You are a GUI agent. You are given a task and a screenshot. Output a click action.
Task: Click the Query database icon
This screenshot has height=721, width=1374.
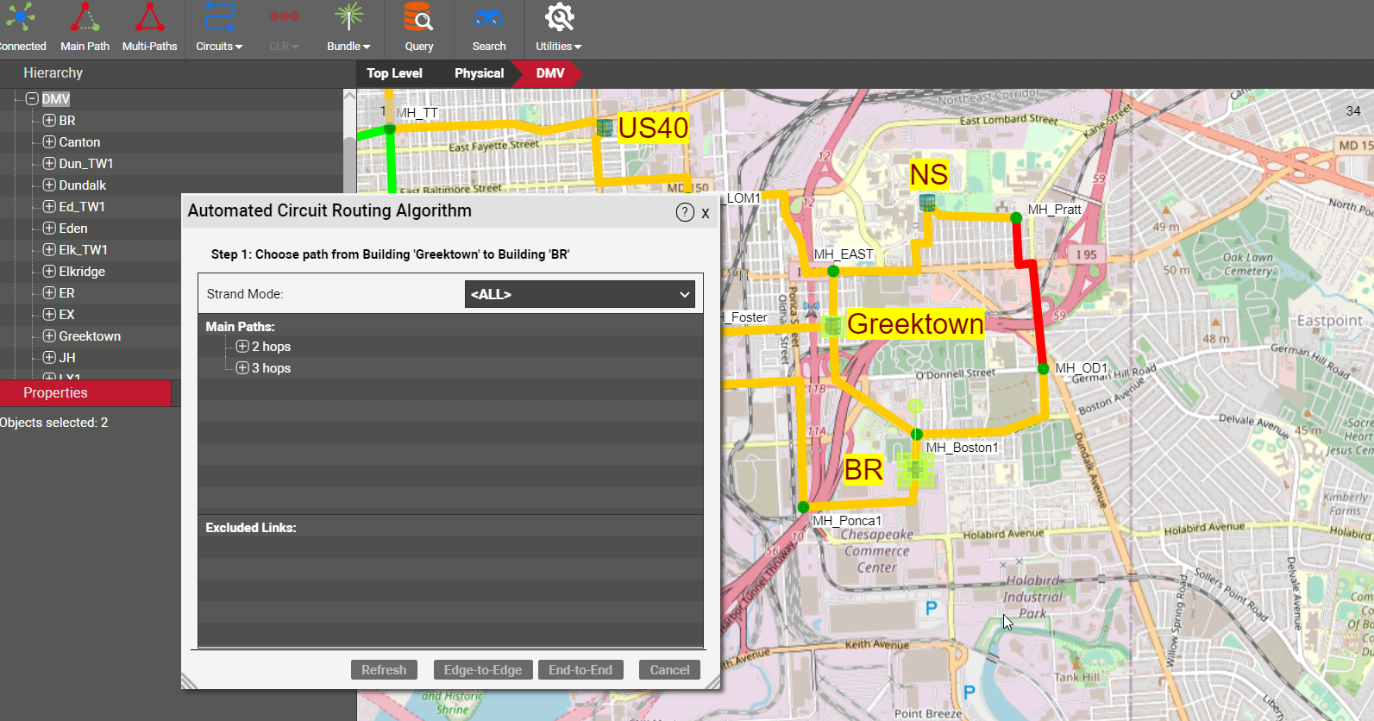(x=418, y=18)
